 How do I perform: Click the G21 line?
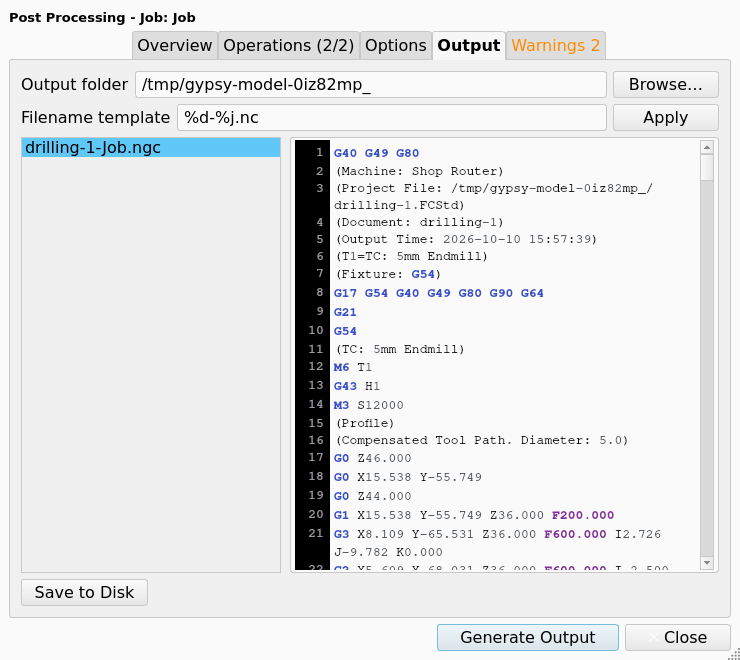point(345,313)
